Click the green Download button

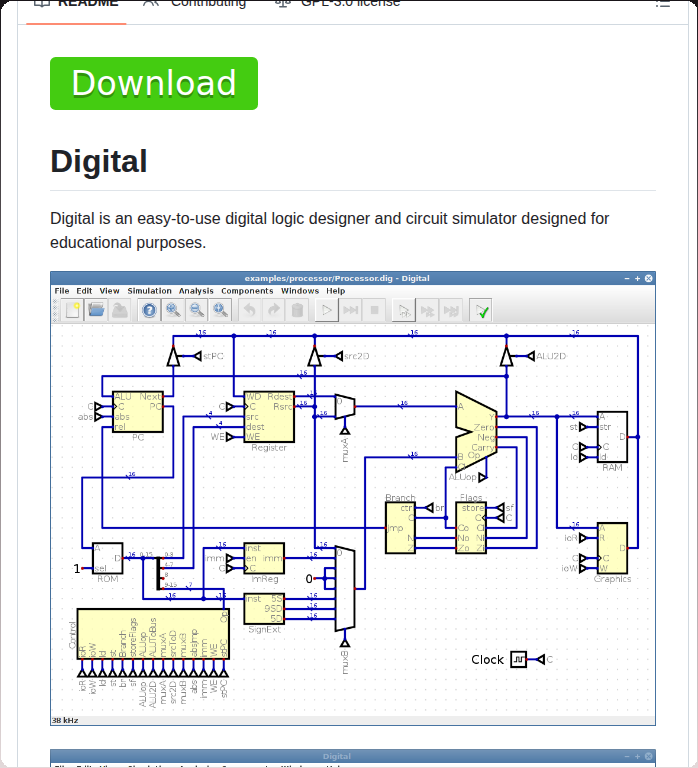point(154,83)
